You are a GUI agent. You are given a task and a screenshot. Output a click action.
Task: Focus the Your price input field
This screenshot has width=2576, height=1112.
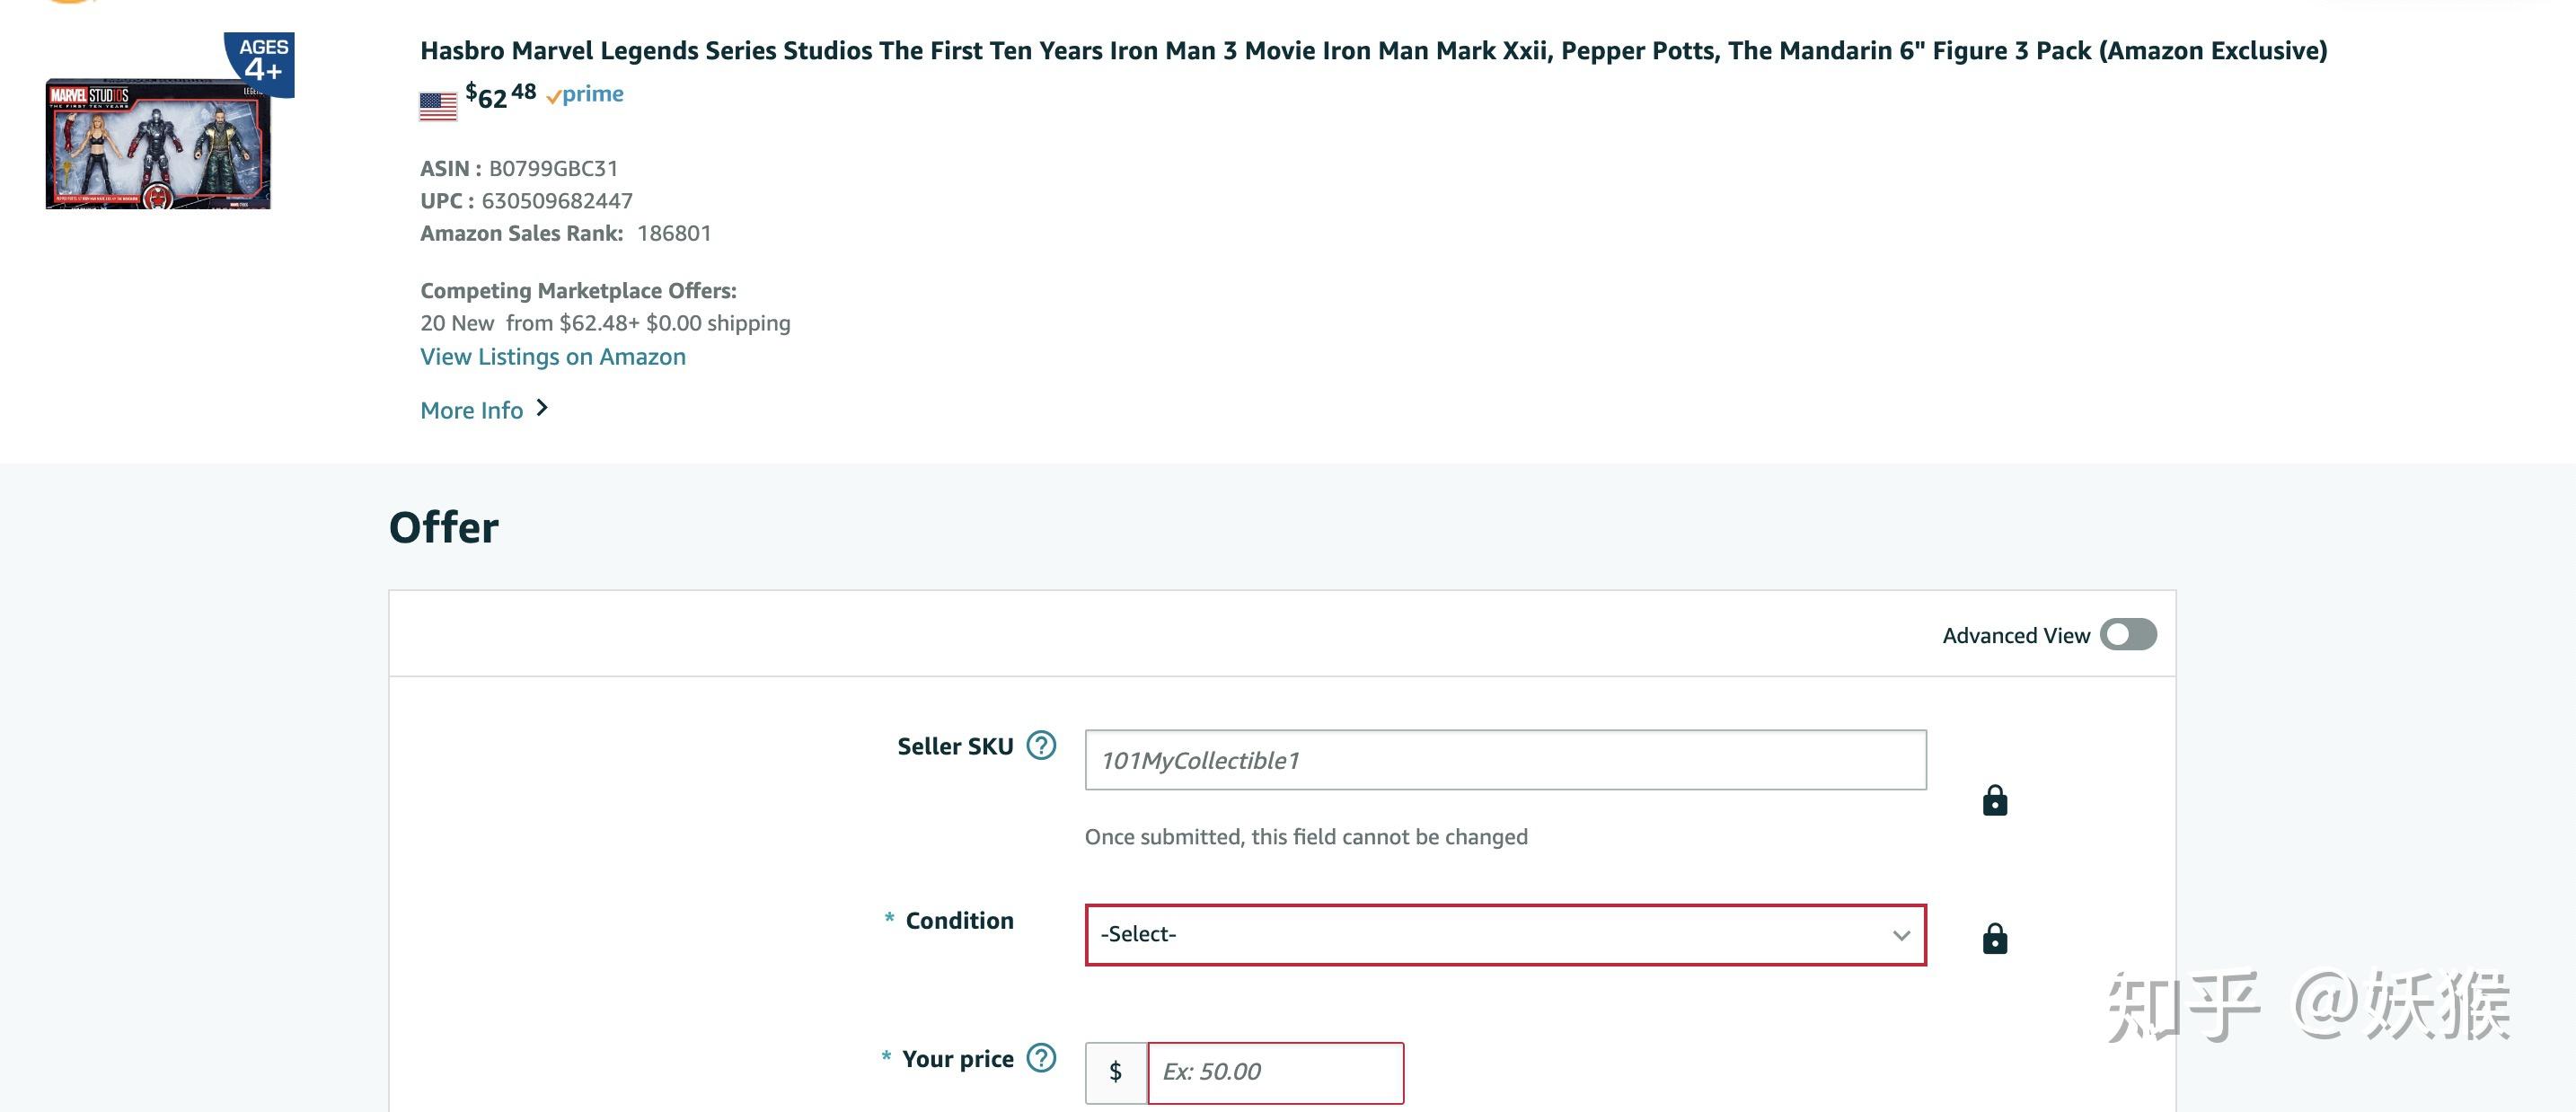[1274, 1072]
